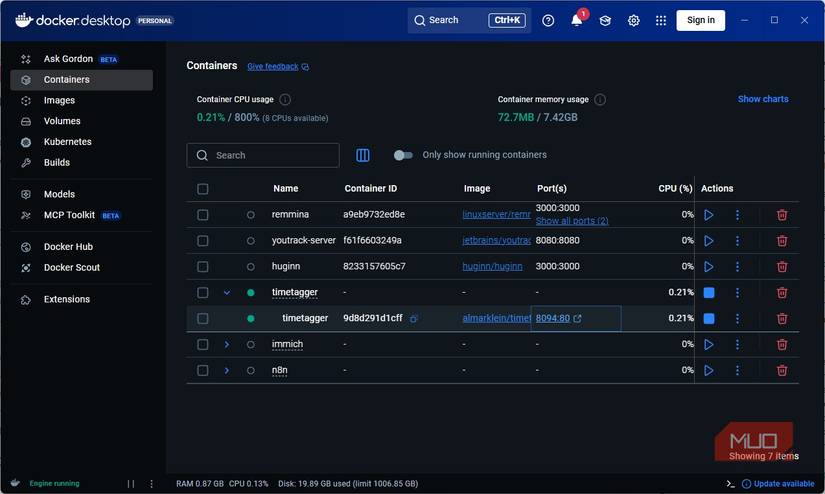
Task: Check the immich row checkbox
Action: [x=203, y=344]
